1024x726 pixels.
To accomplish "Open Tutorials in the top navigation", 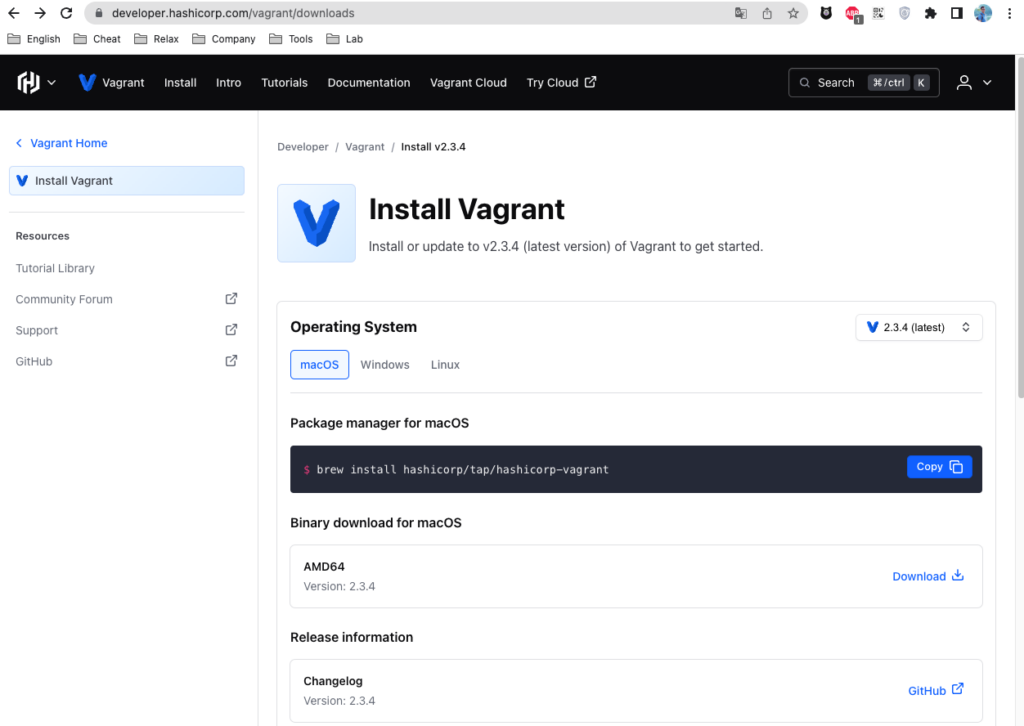I will click(x=284, y=82).
